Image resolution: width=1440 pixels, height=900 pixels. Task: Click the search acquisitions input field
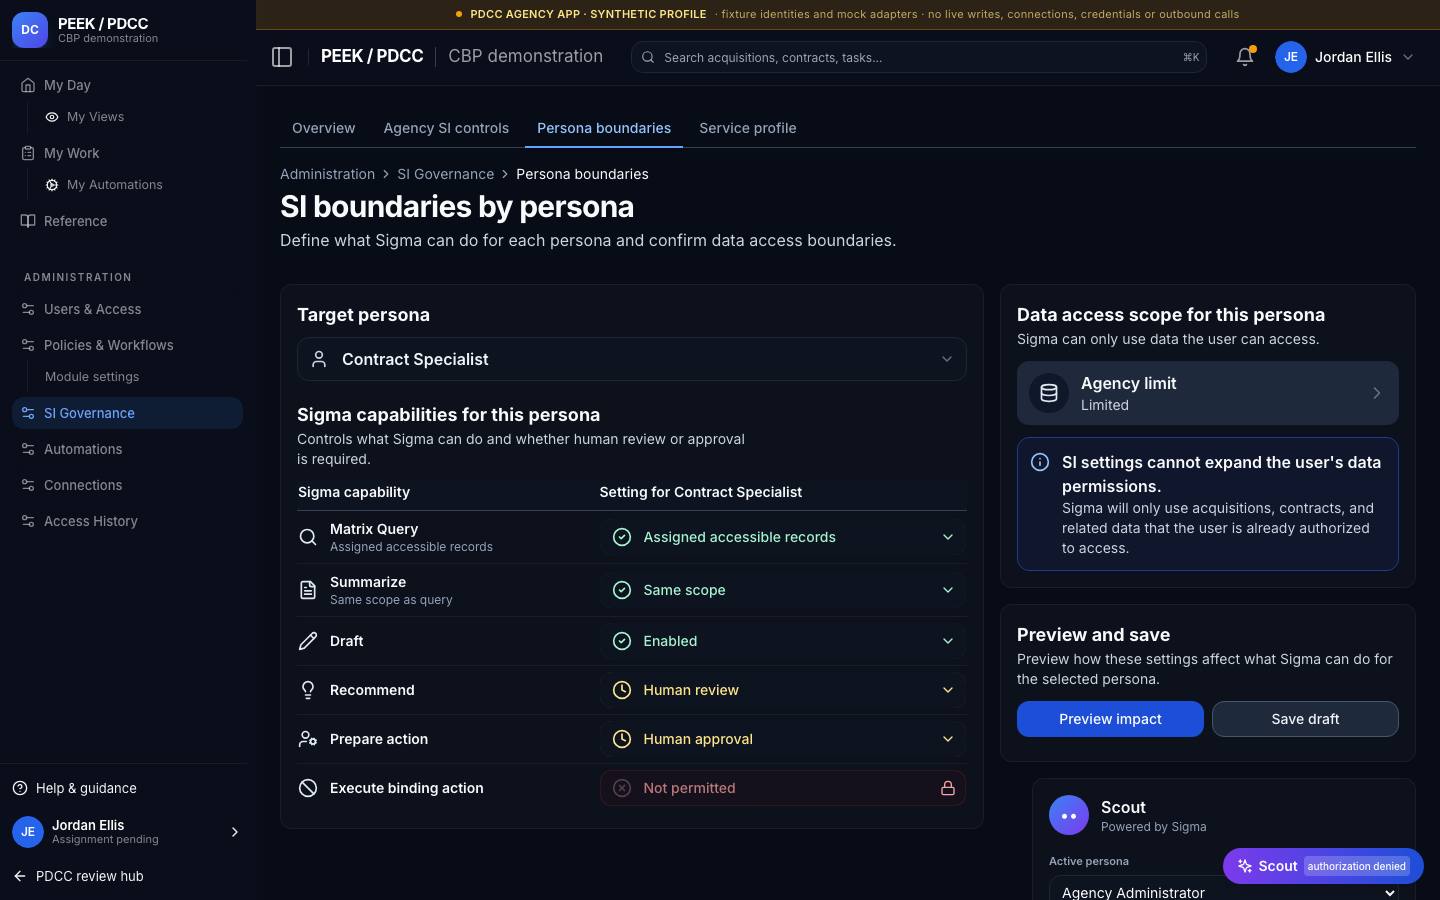pyautogui.click(x=918, y=57)
